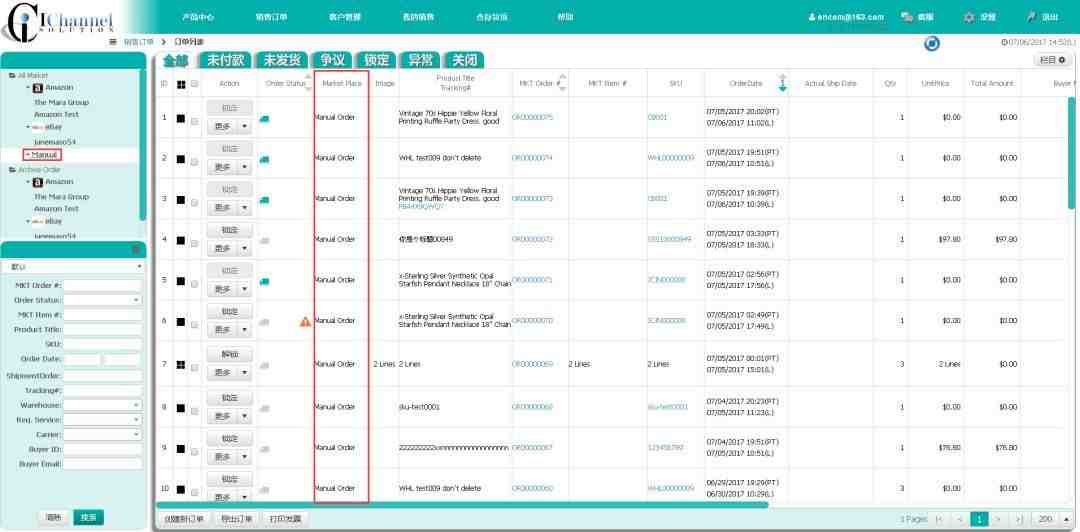
Task: Open the SKU link WHL00000009 in row 2
Action: 671,158
